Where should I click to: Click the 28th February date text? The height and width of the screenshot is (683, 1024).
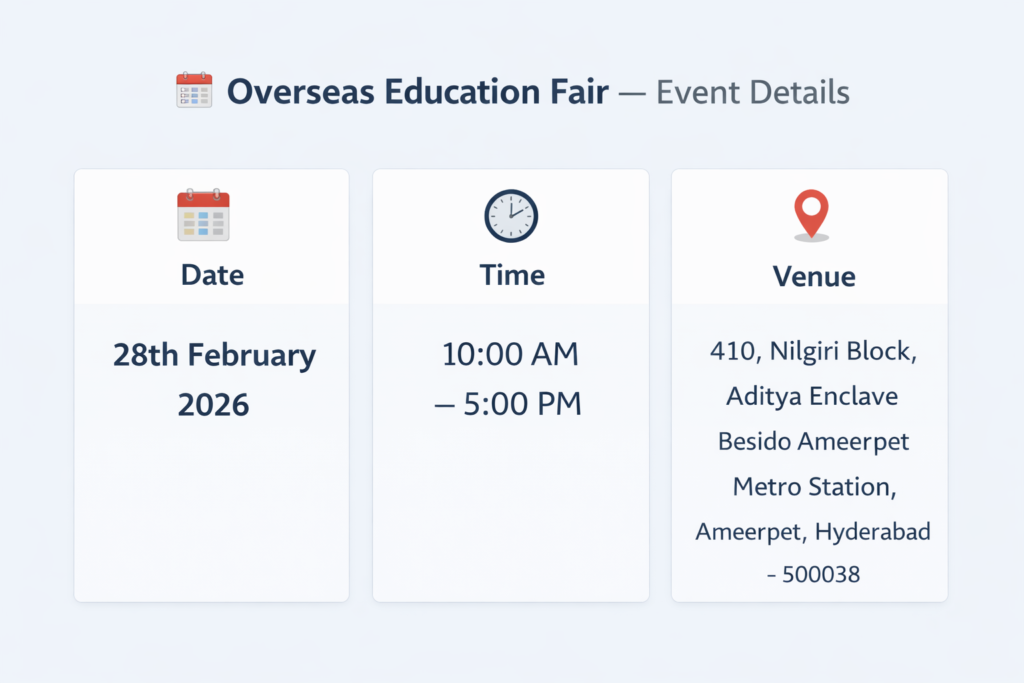214,355
